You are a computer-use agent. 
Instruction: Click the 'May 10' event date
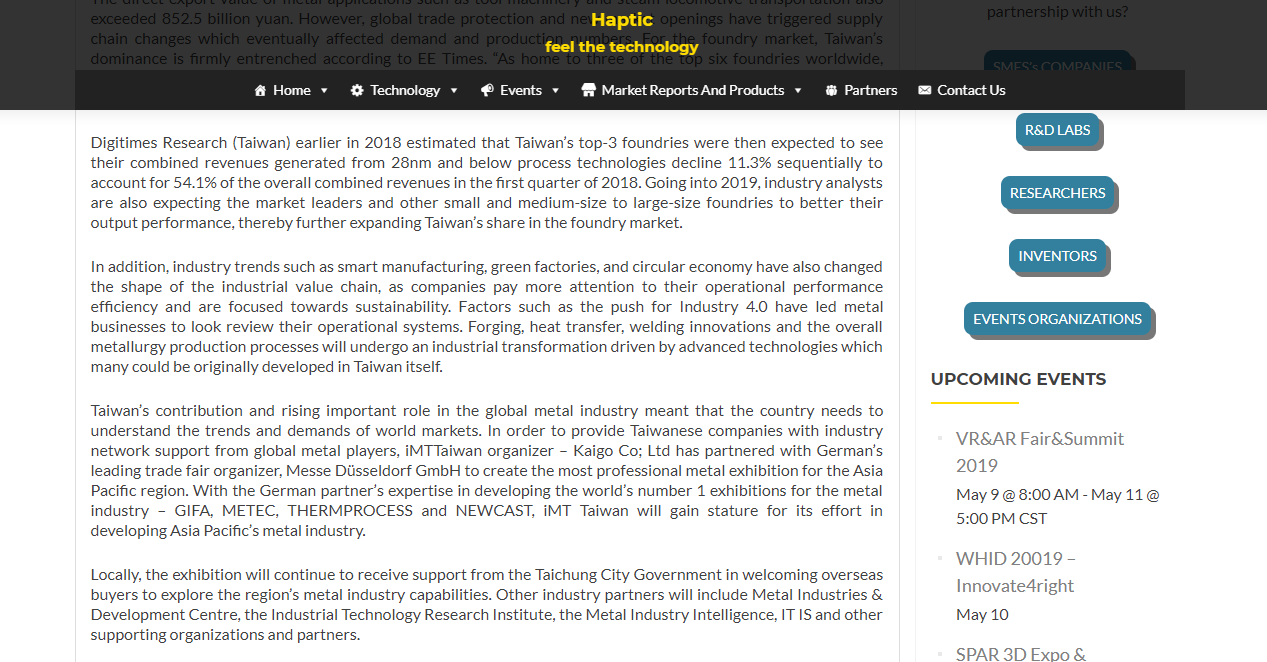click(982, 614)
